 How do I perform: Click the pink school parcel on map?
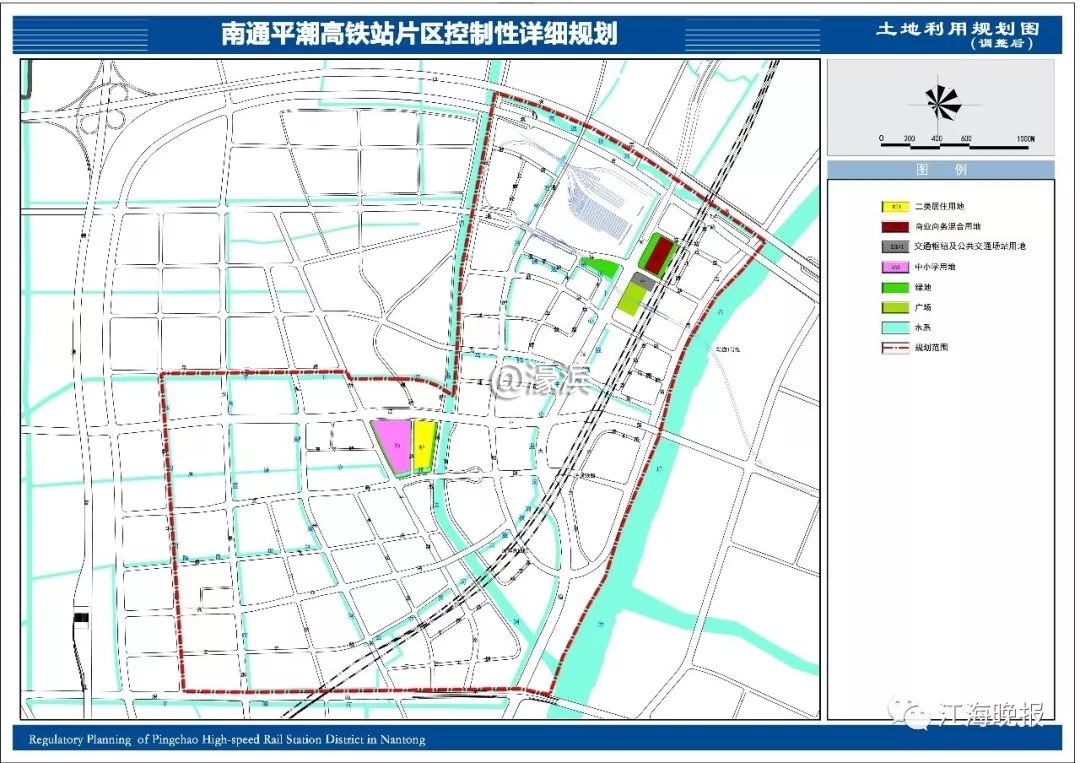click(393, 445)
